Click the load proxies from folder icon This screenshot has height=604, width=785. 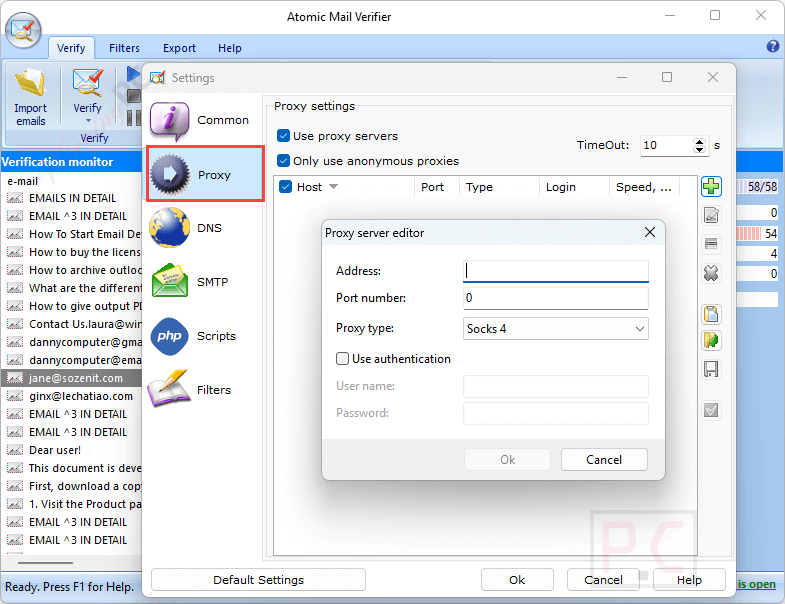click(x=711, y=341)
